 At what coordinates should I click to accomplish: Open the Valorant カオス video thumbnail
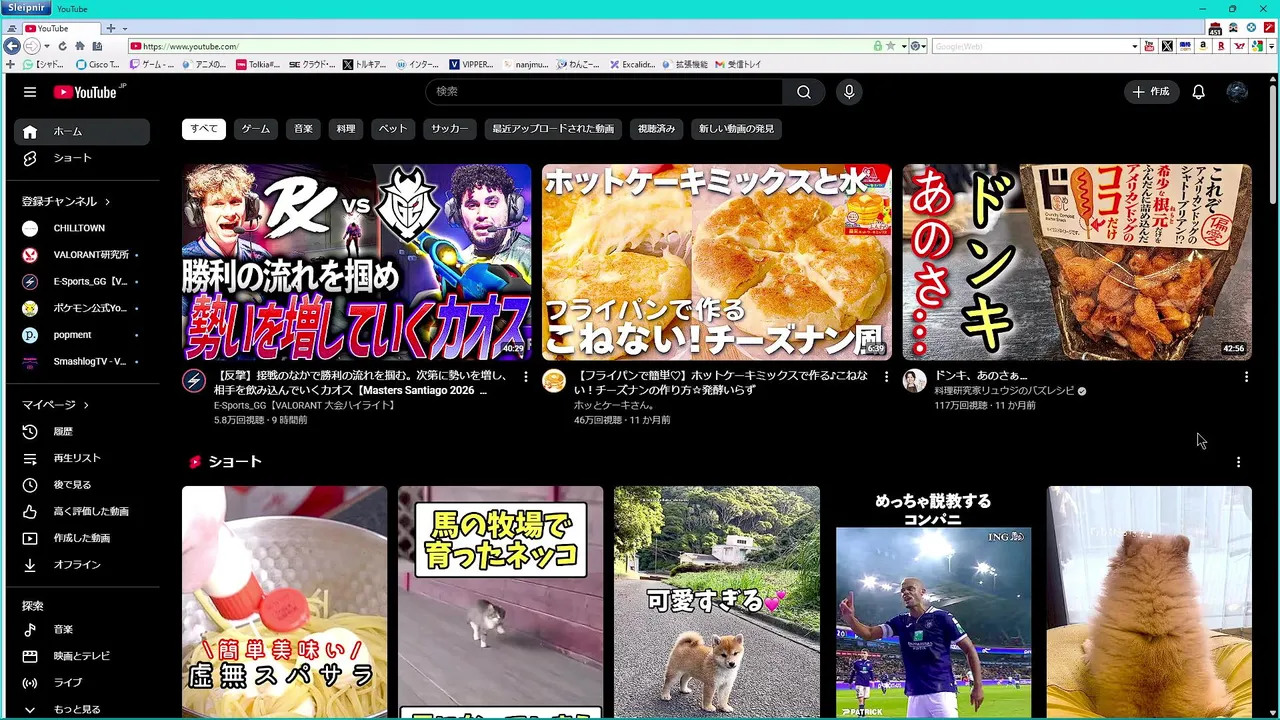click(357, 262)
